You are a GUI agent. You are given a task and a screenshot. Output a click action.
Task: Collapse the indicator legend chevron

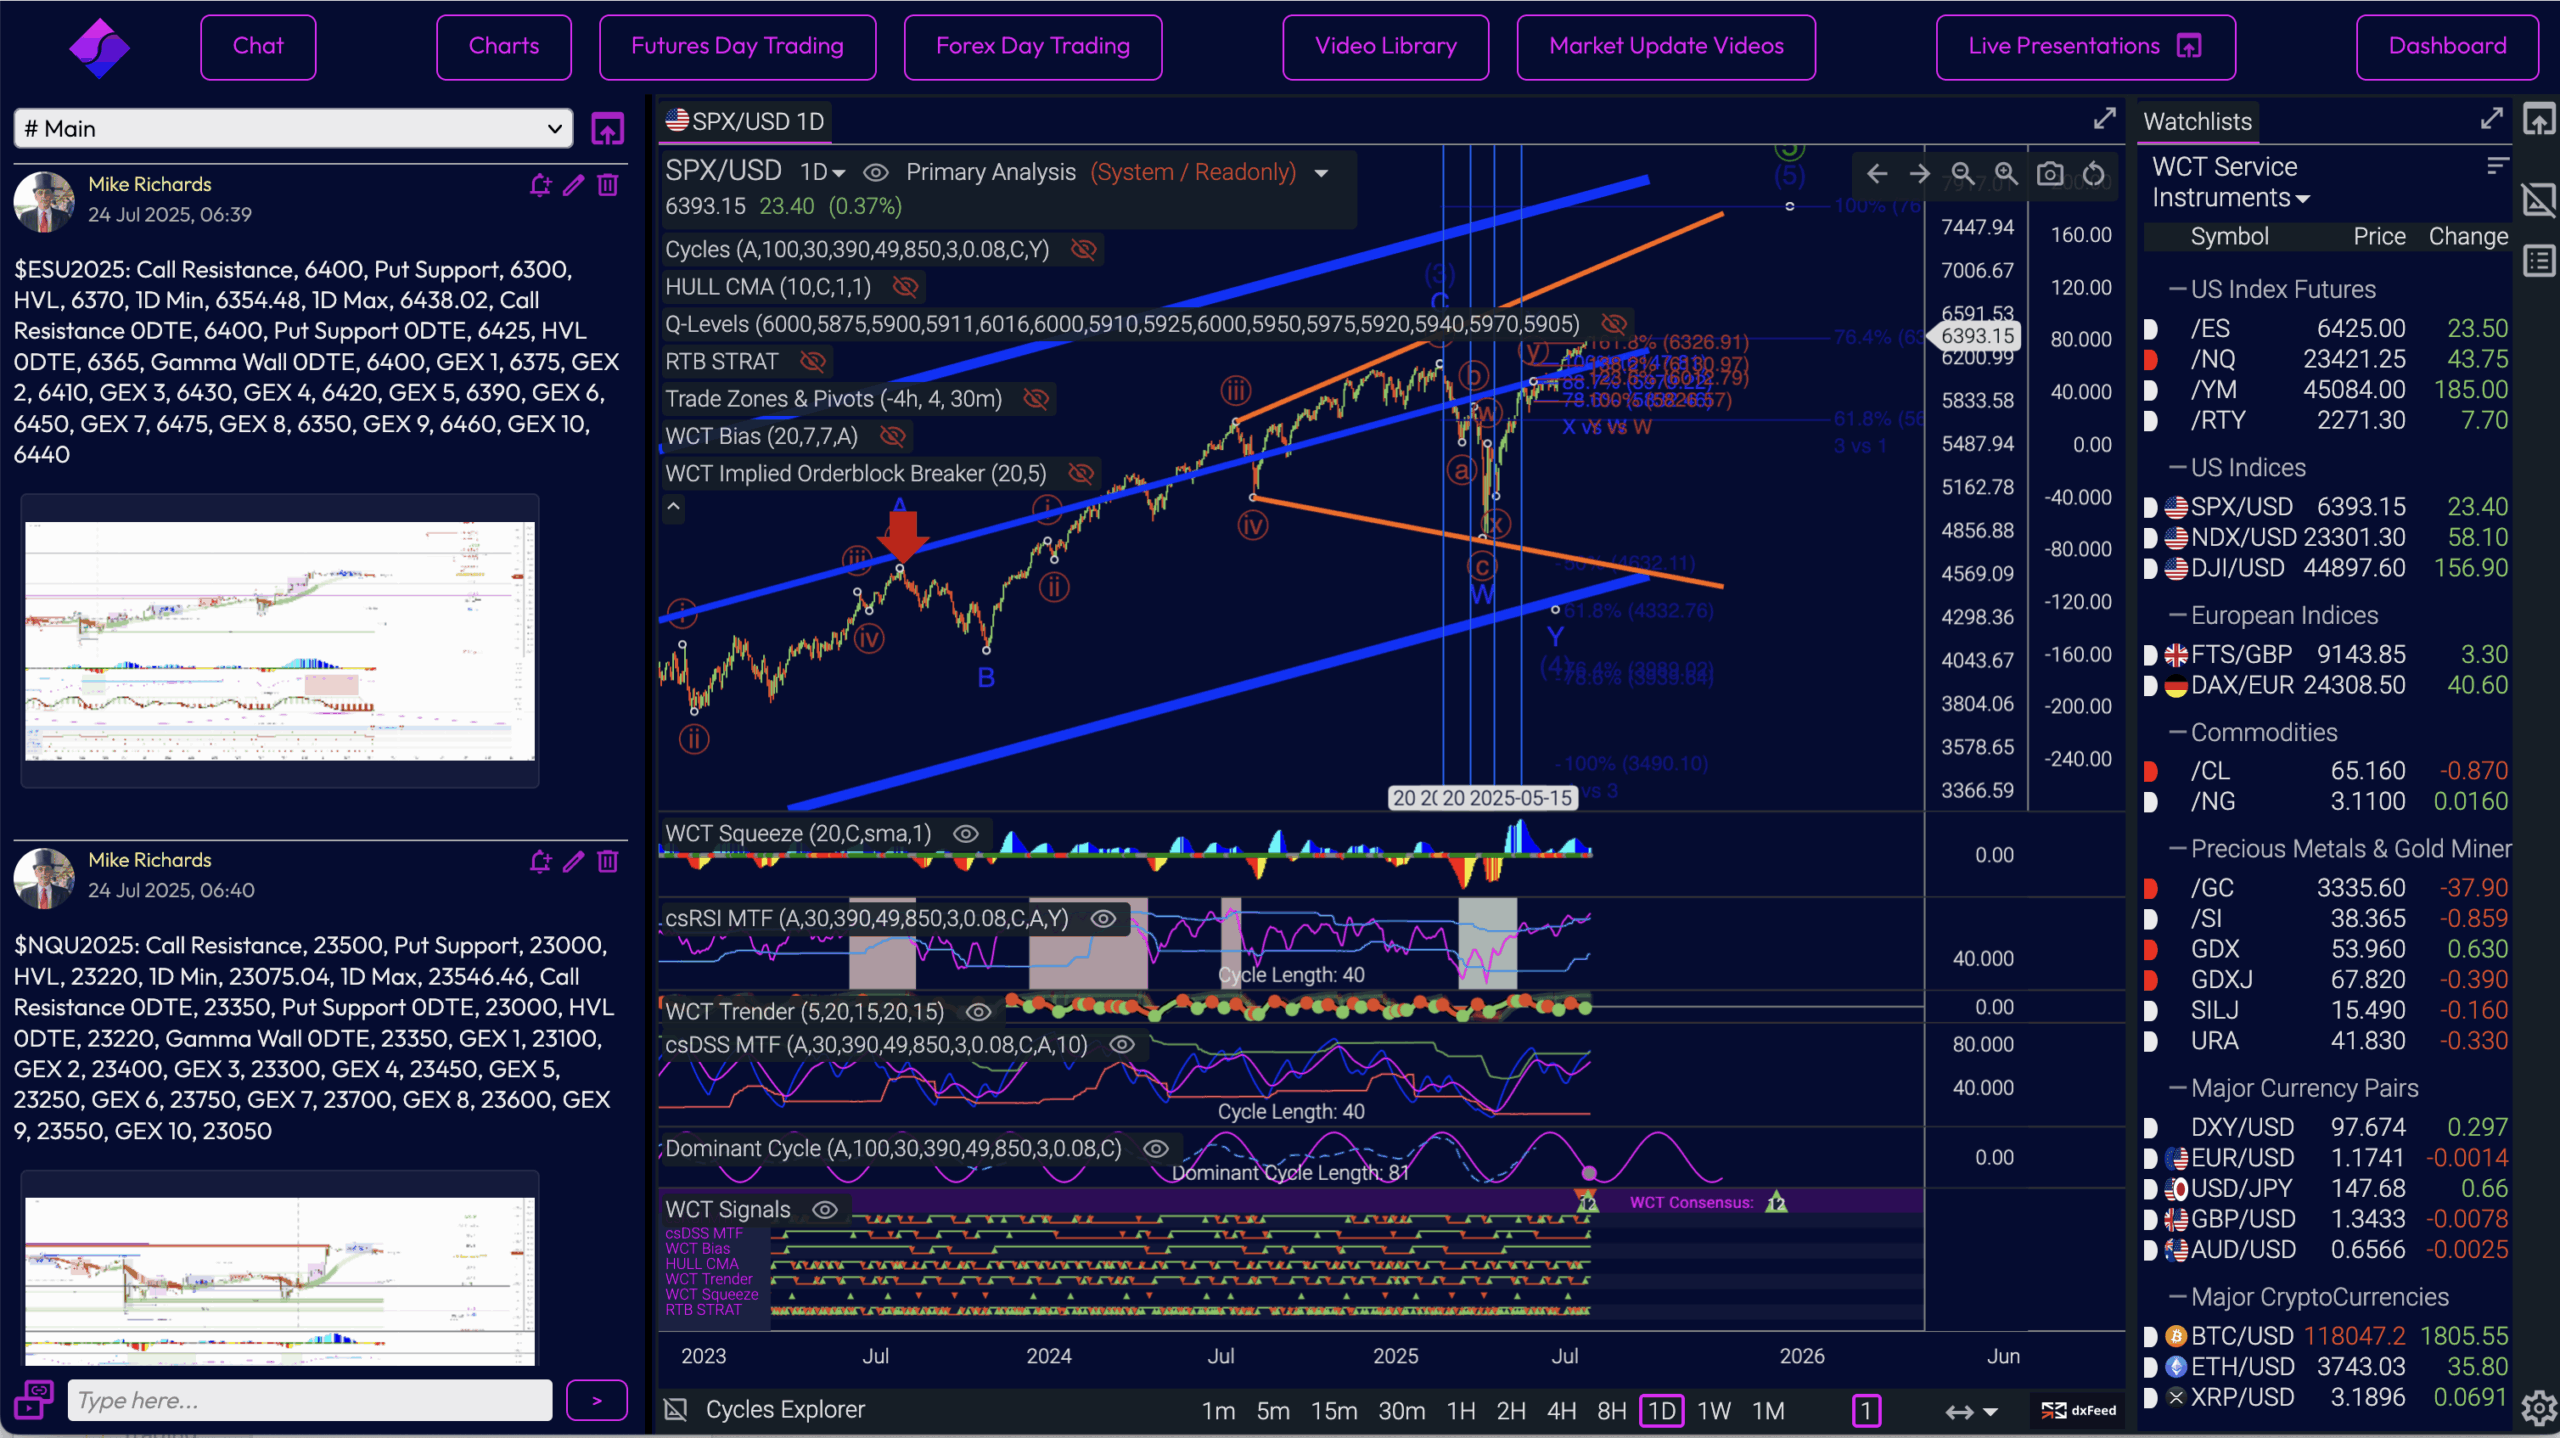(x=674, y=507)
